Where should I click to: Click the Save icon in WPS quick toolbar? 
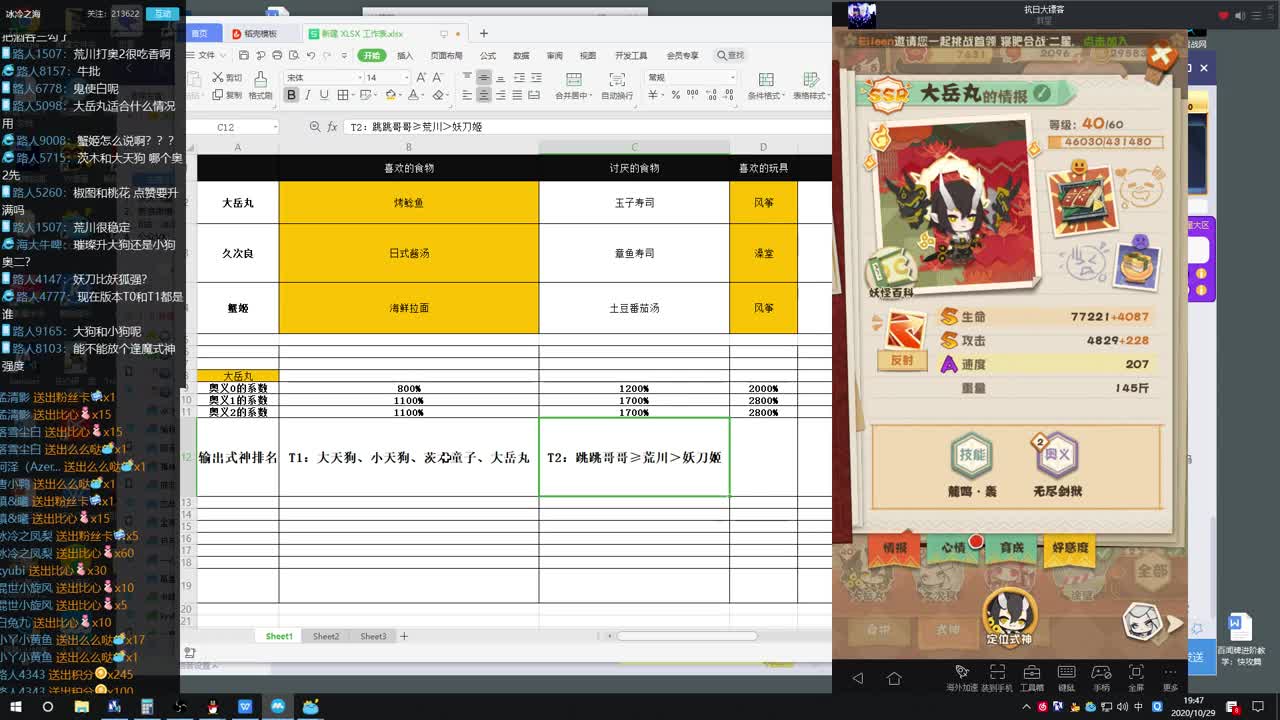point(244,55)
